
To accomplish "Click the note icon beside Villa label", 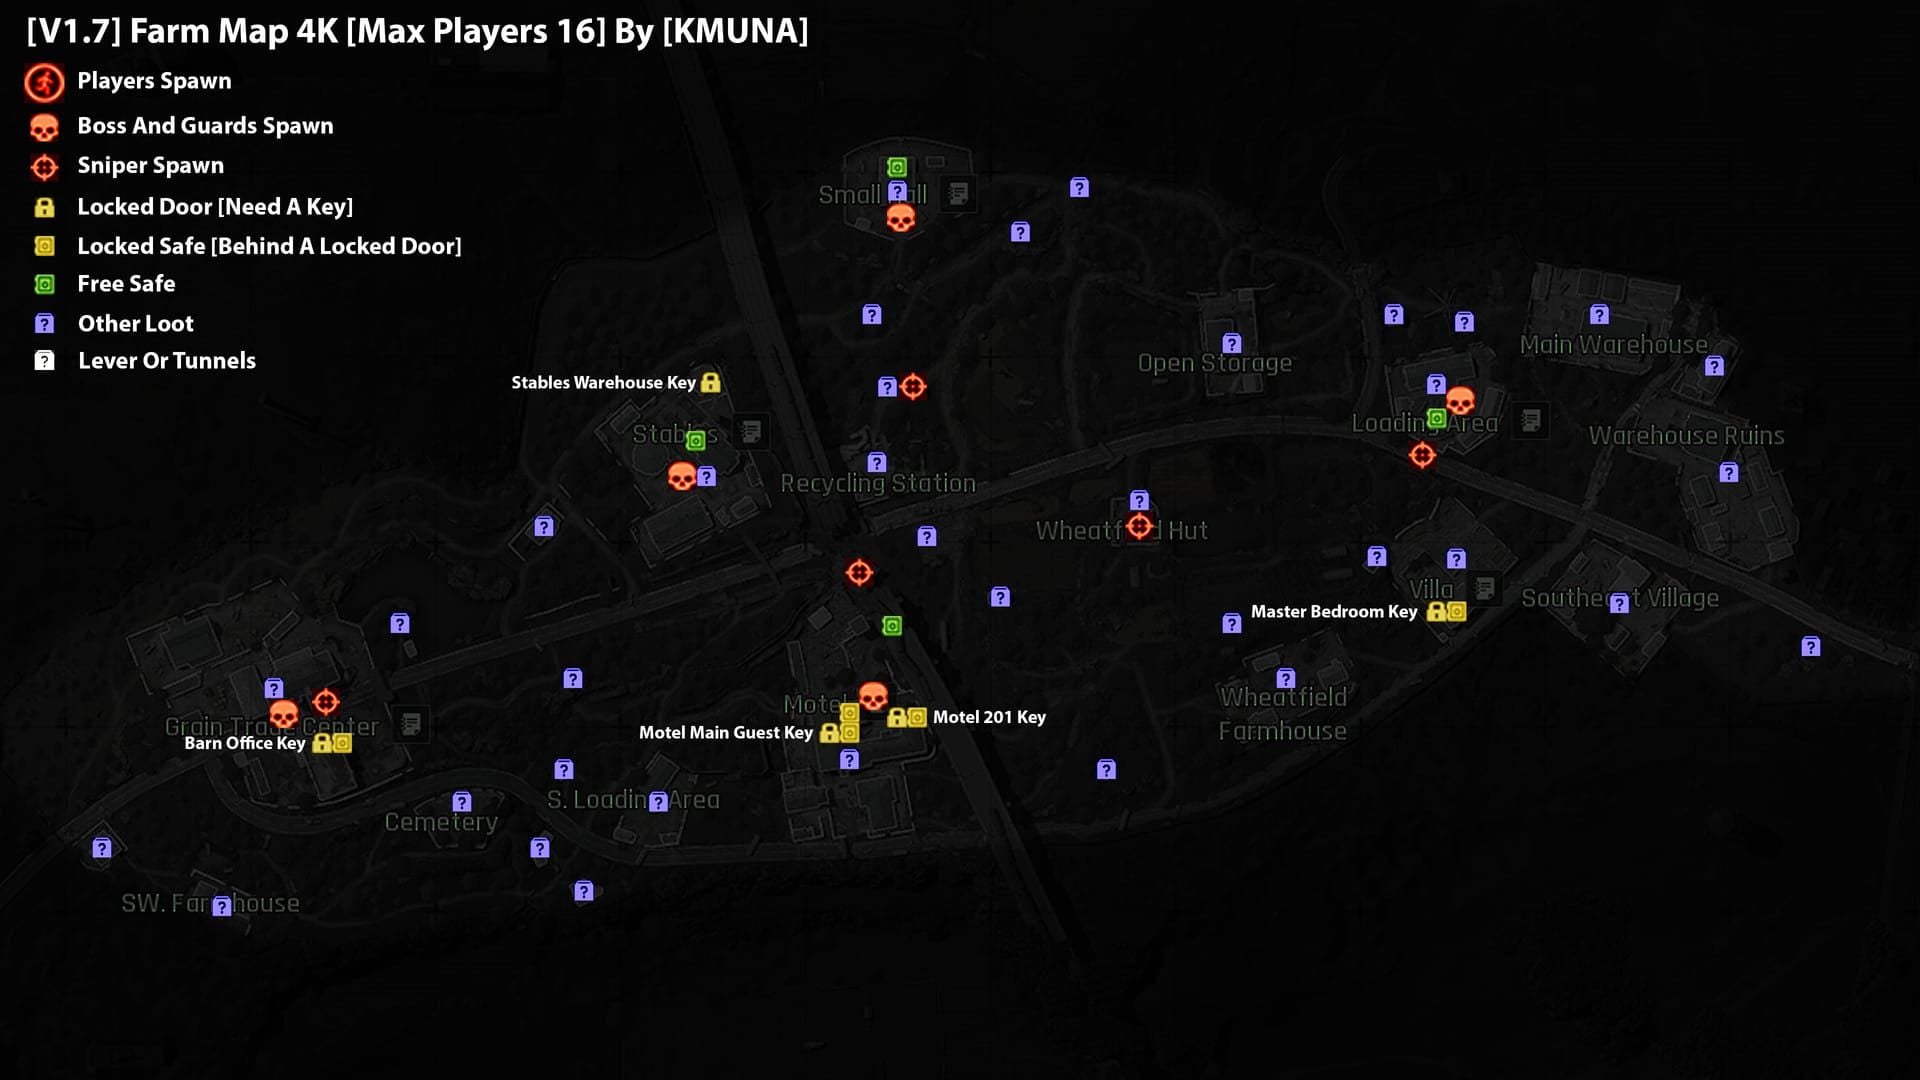I will 1485,589.
